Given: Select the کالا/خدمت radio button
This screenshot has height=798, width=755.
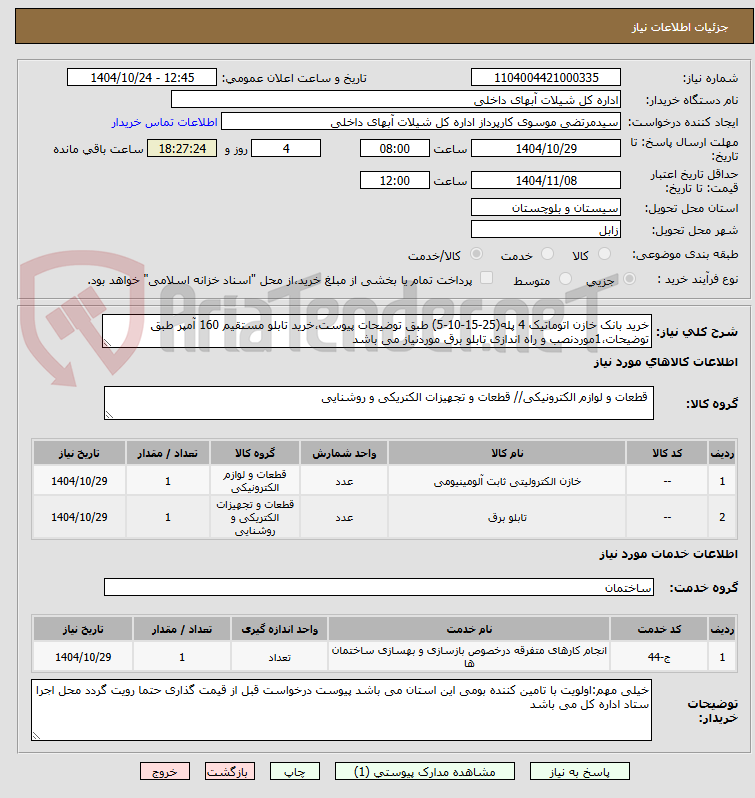Looking at the screenshot, I should pyautogui.click(x=476, y=253).
